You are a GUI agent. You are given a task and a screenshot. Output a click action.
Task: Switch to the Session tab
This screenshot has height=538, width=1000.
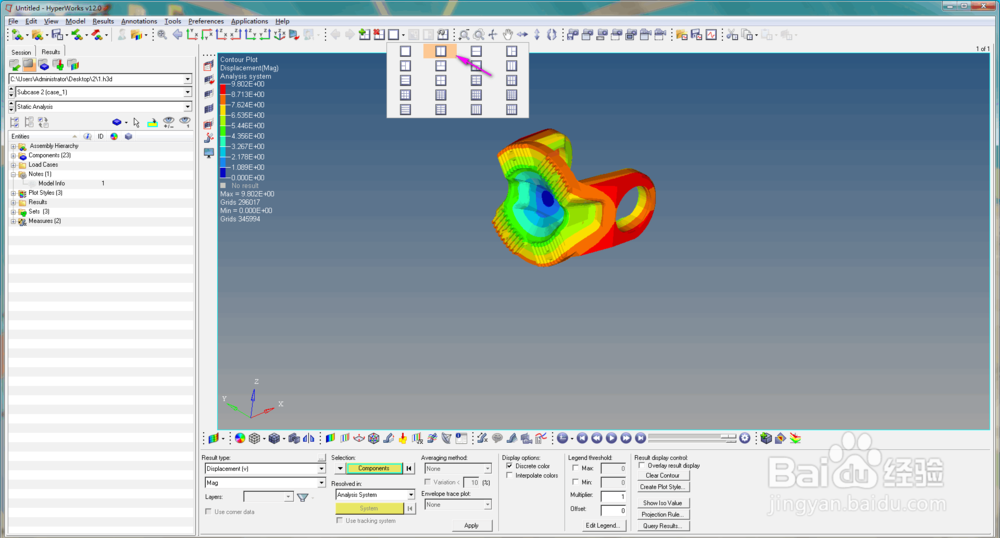(x=21, y=52)
